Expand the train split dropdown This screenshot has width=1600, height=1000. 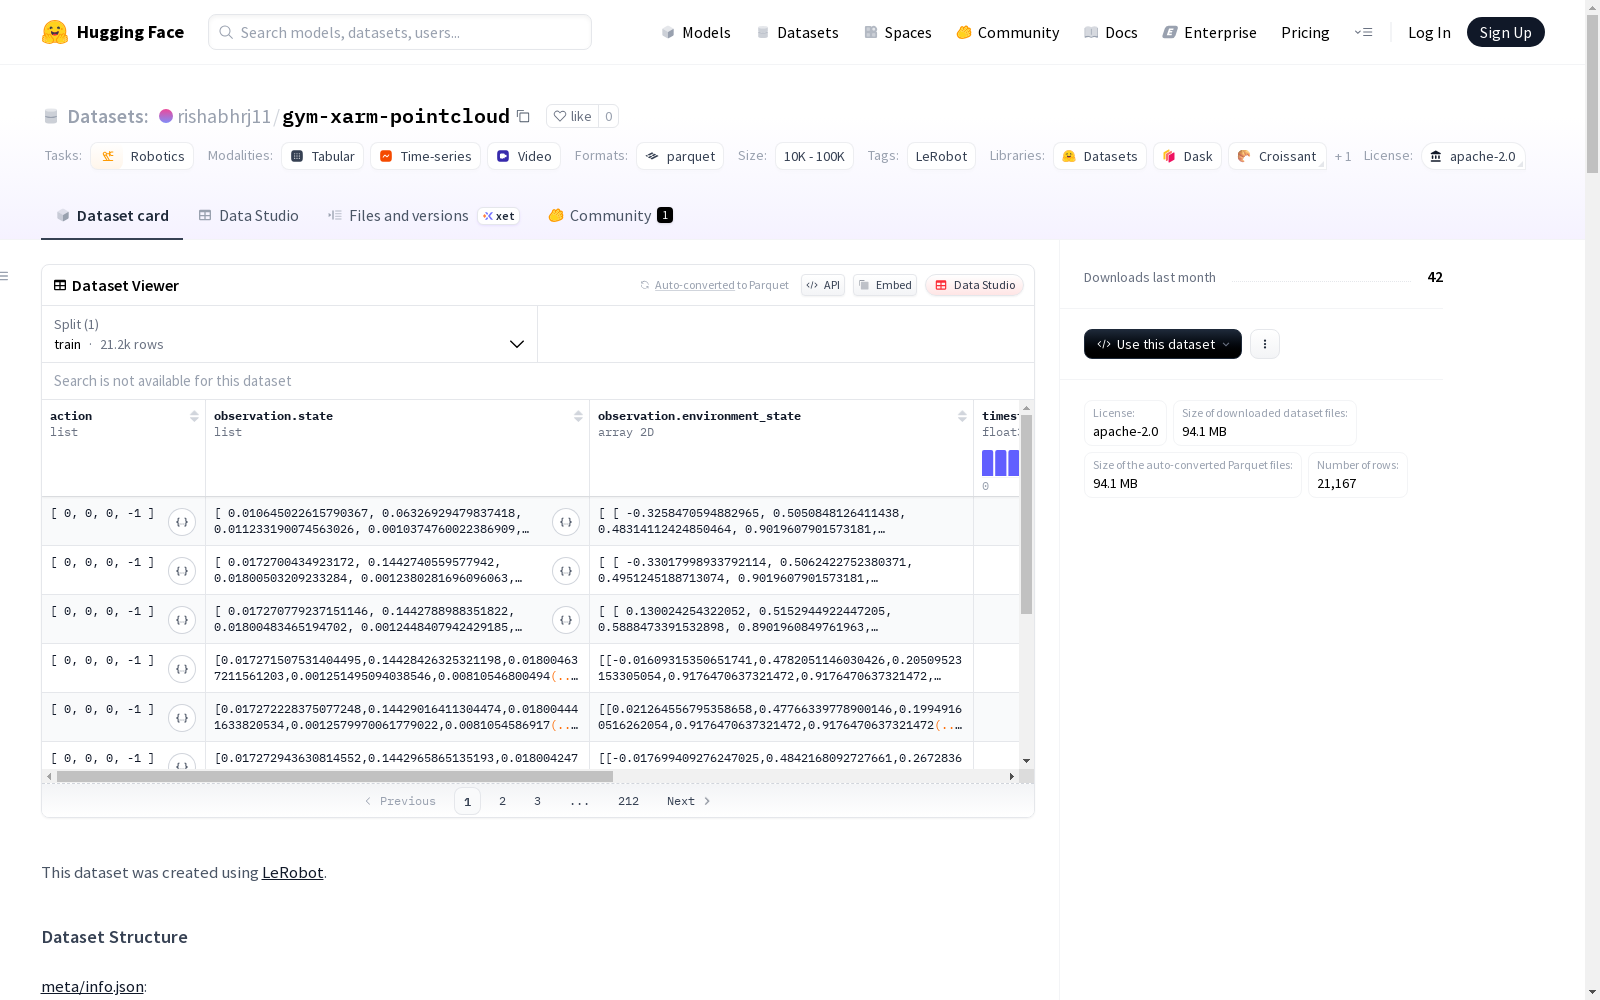(x=290, y=334)
